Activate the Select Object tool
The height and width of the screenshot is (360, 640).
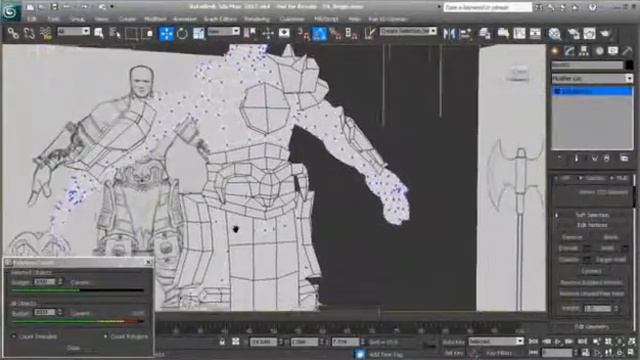click(x=98, y=33)
